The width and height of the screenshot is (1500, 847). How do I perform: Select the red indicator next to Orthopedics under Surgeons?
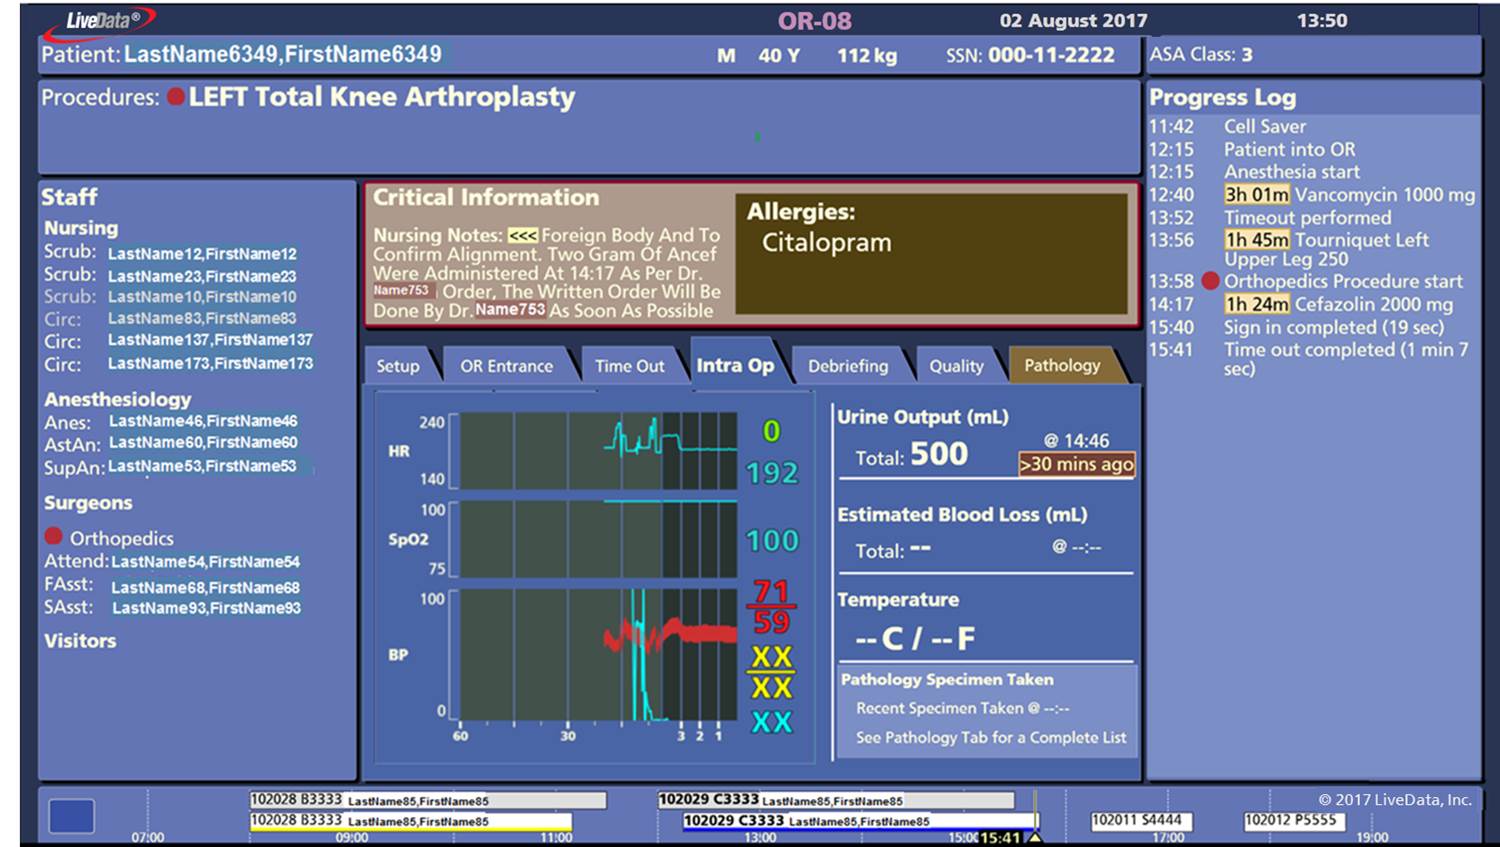(56, 538)
